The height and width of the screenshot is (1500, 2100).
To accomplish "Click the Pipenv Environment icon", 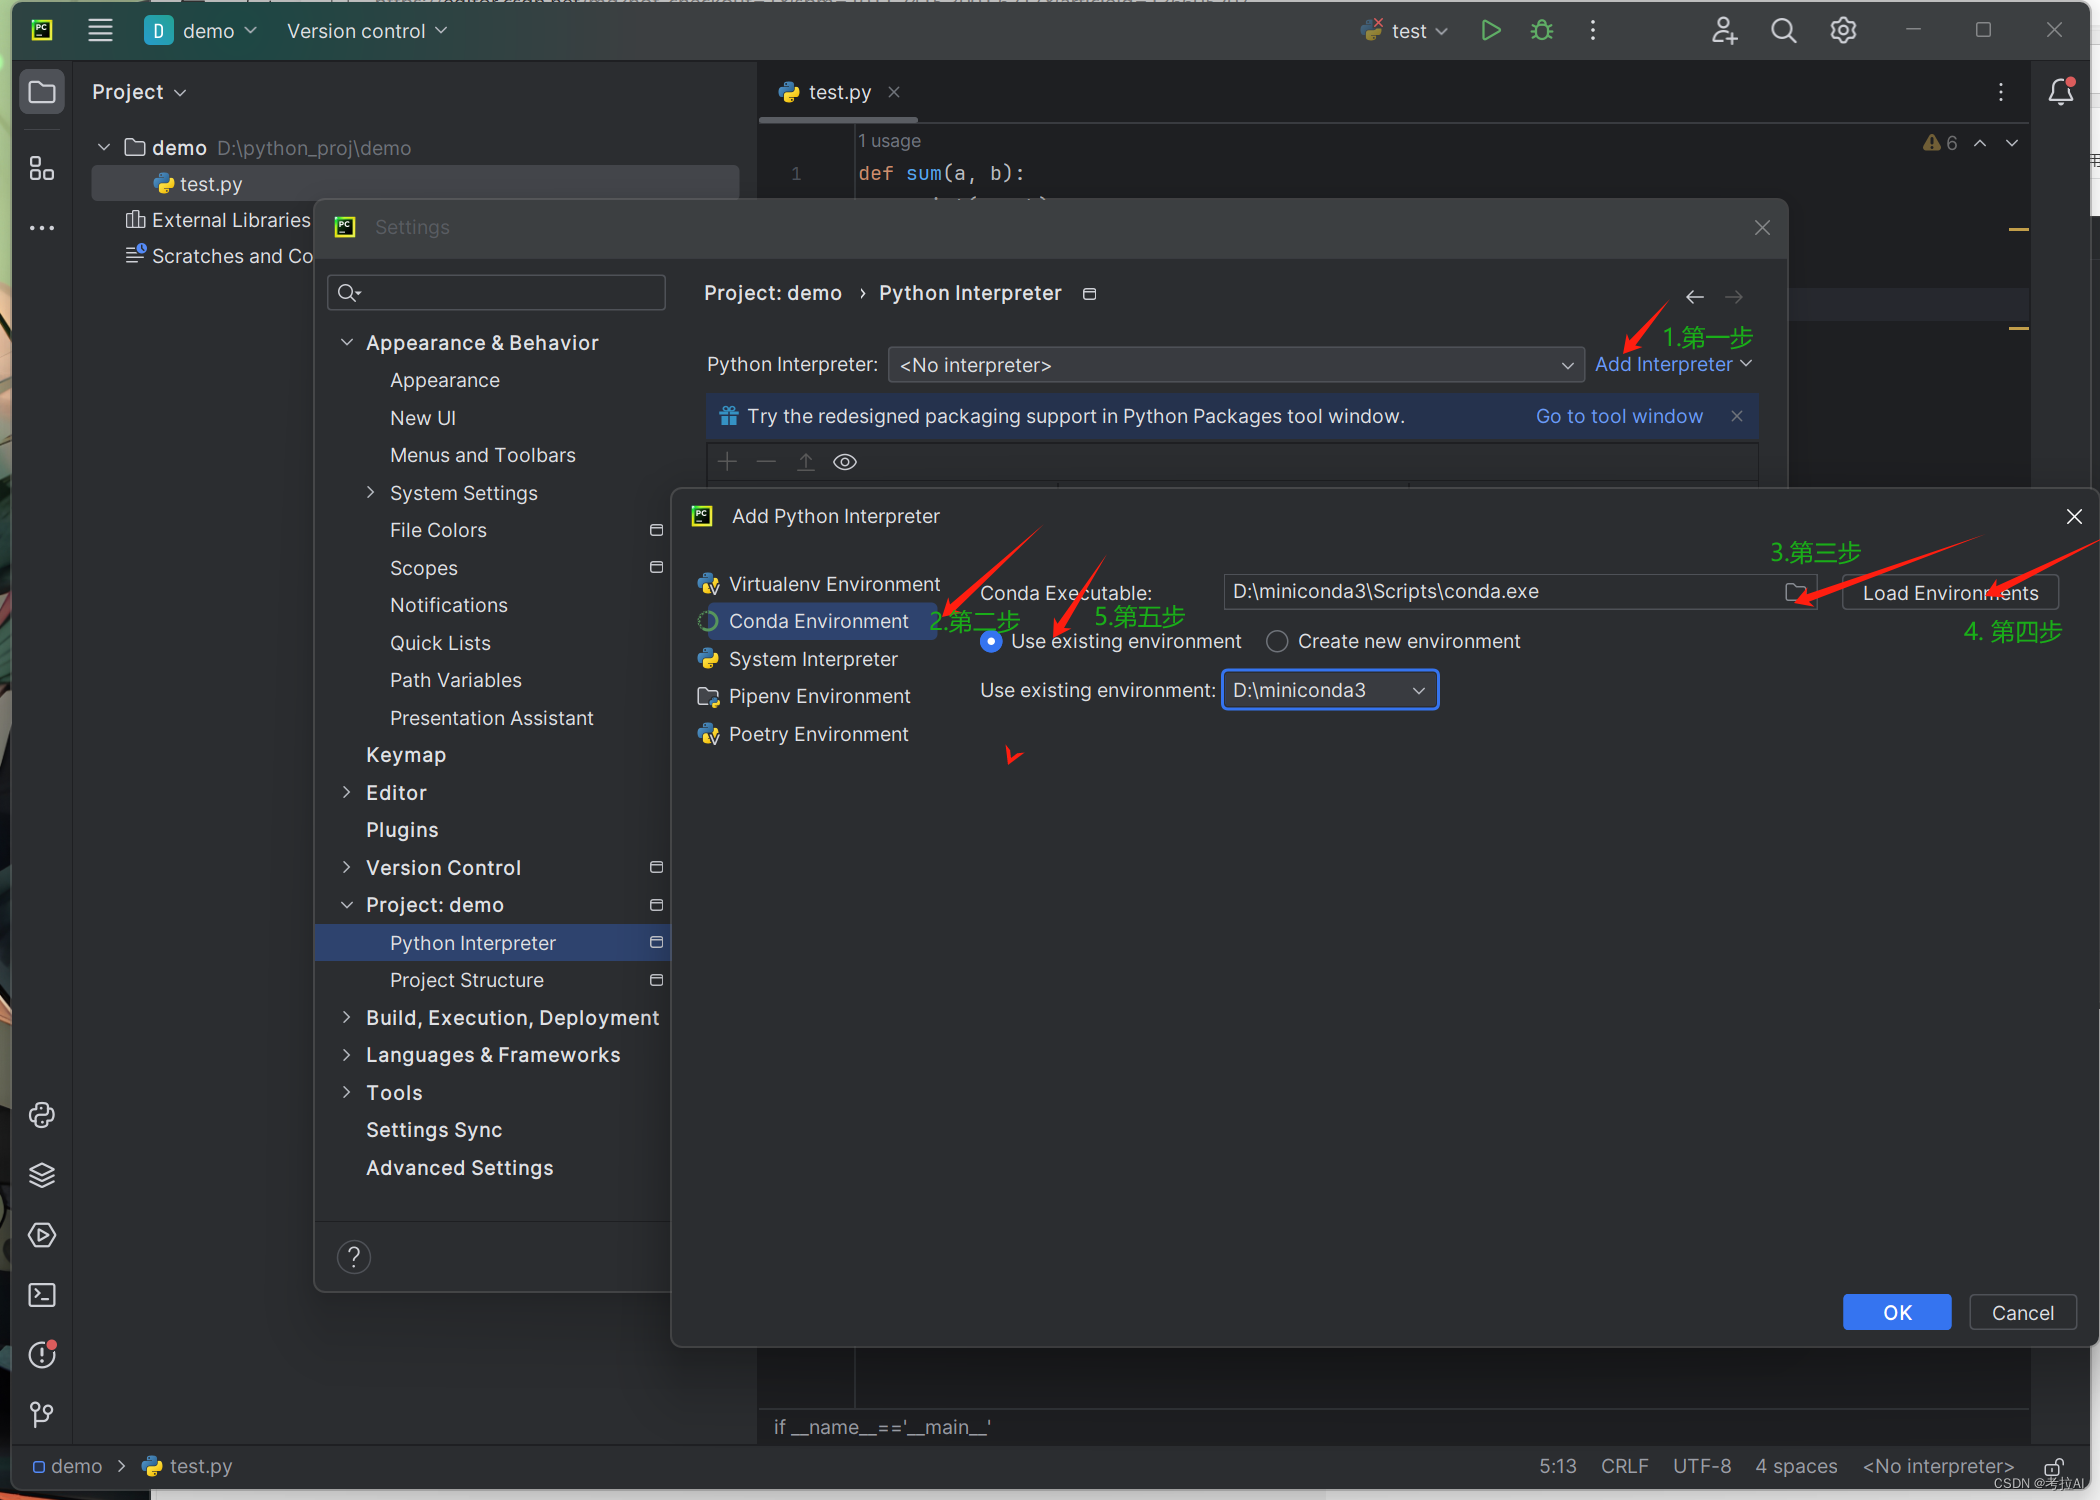I will (x=709, y=696).
